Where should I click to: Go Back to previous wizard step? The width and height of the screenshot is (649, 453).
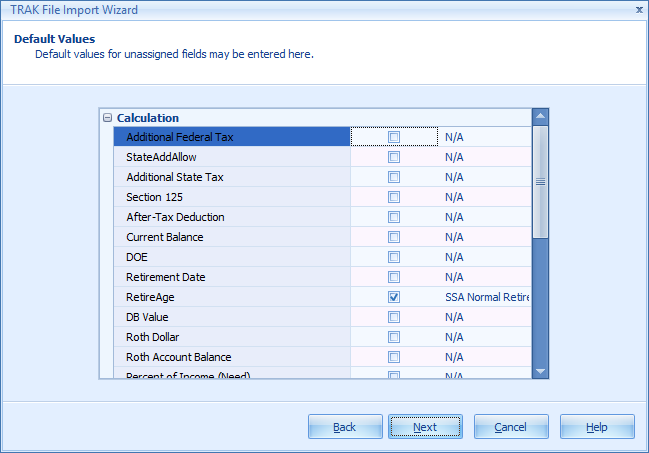[344, 427]
